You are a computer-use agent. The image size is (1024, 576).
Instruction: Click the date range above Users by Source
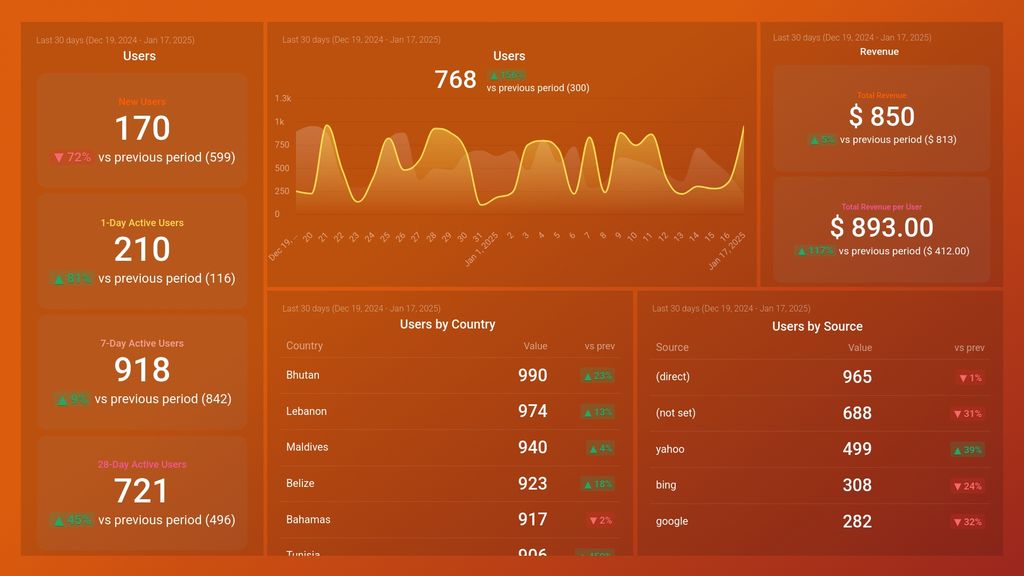pos(731,309)
